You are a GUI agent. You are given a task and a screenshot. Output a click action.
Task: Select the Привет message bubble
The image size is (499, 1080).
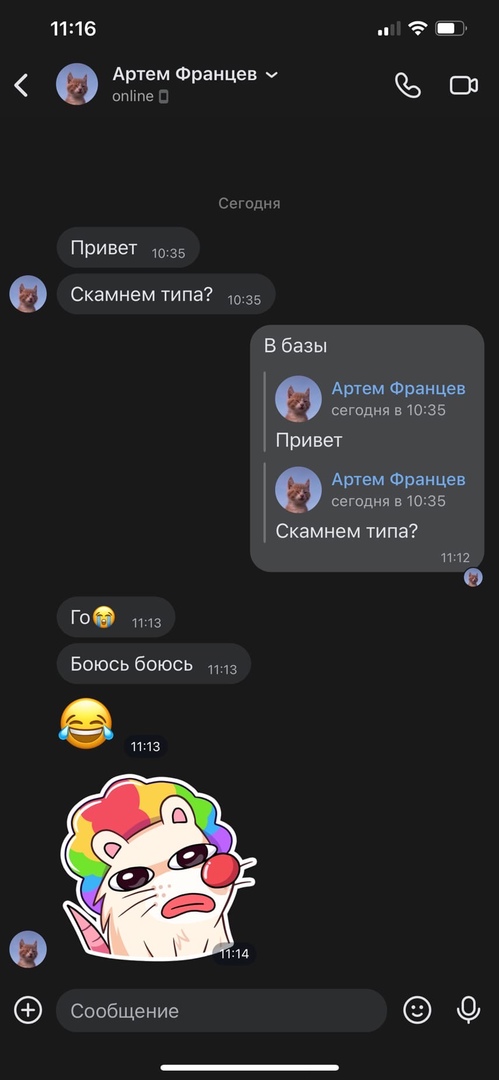click(128, 247)
